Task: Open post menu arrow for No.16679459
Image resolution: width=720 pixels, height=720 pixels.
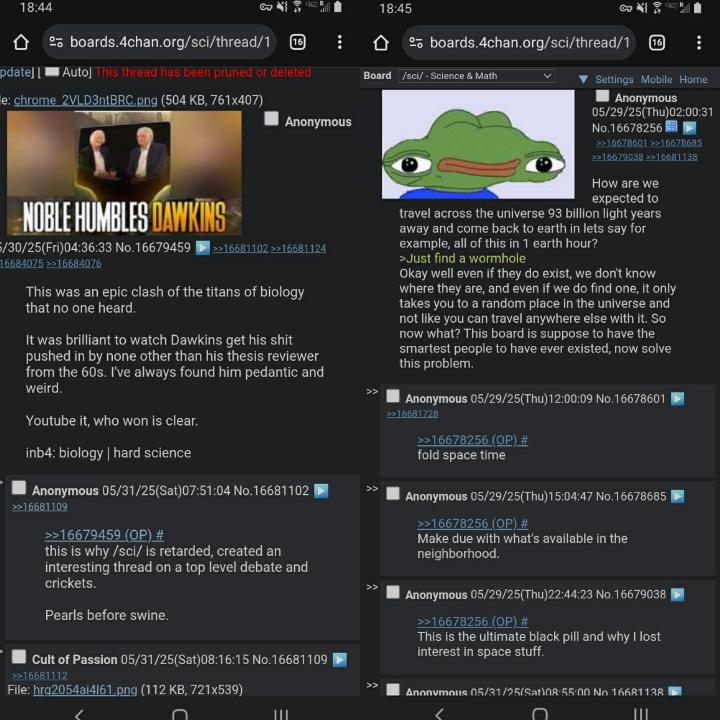Action: coord(202,248)
